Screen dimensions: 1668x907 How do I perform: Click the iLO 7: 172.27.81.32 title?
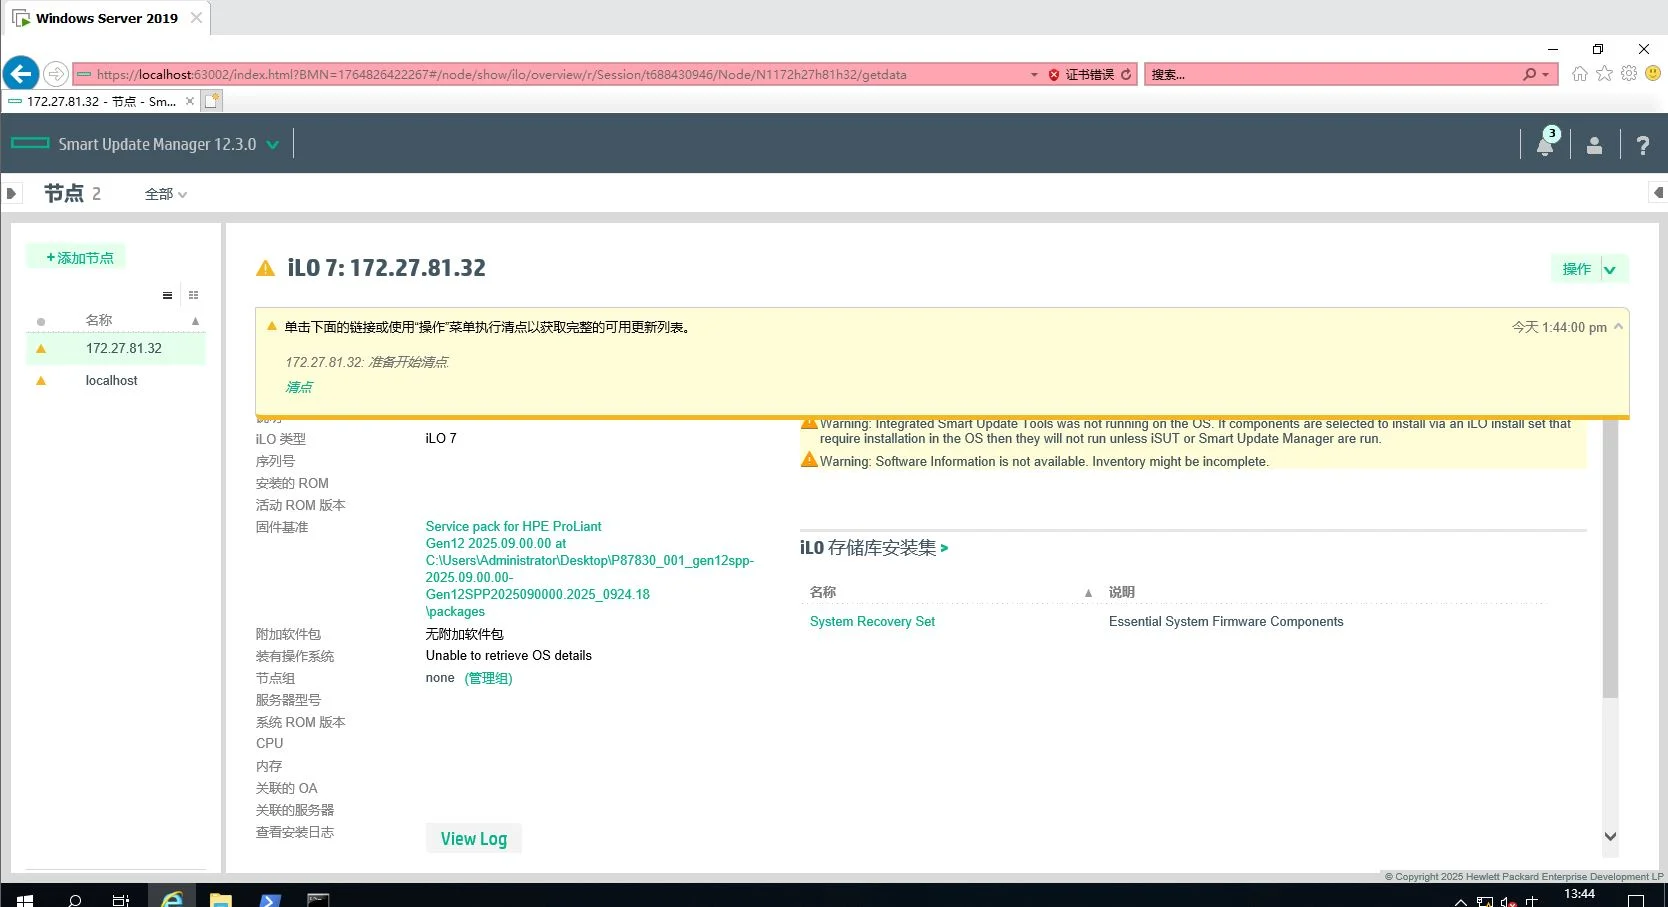pyautogui.click(x=386, y=268)
